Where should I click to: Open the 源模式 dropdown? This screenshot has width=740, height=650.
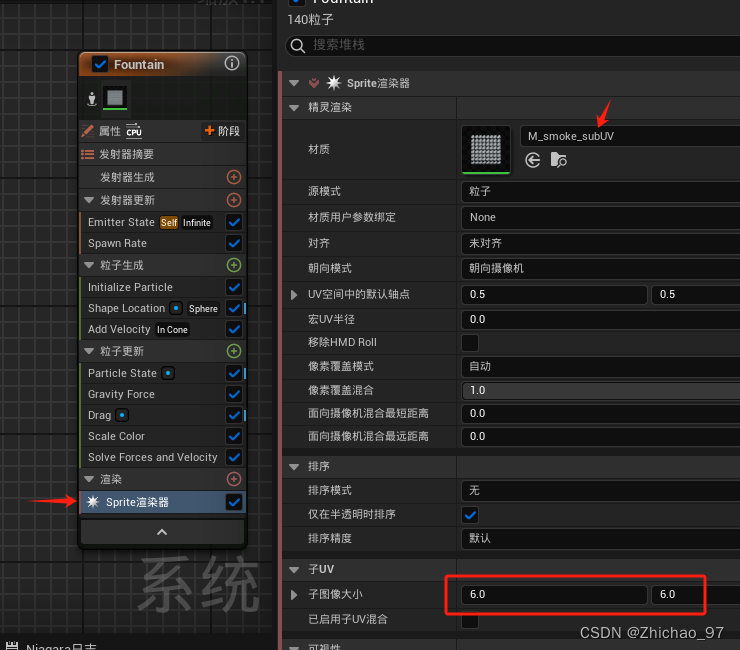[601, 191]
